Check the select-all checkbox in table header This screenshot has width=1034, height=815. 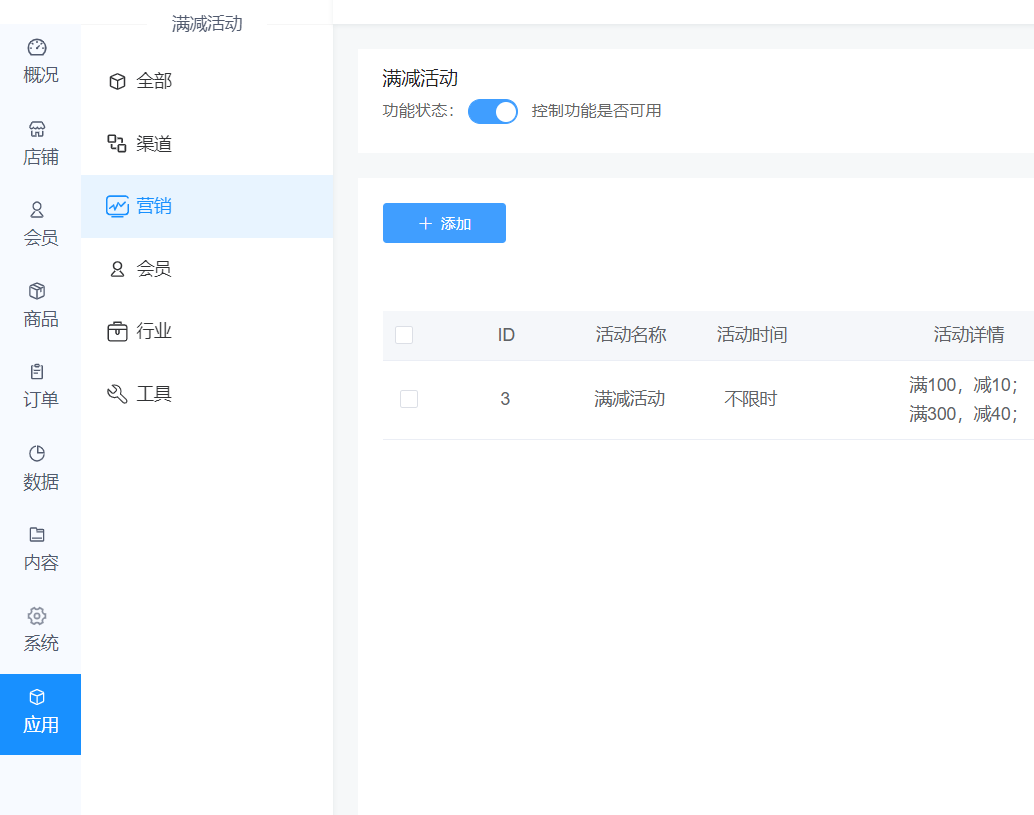[404, 335]
